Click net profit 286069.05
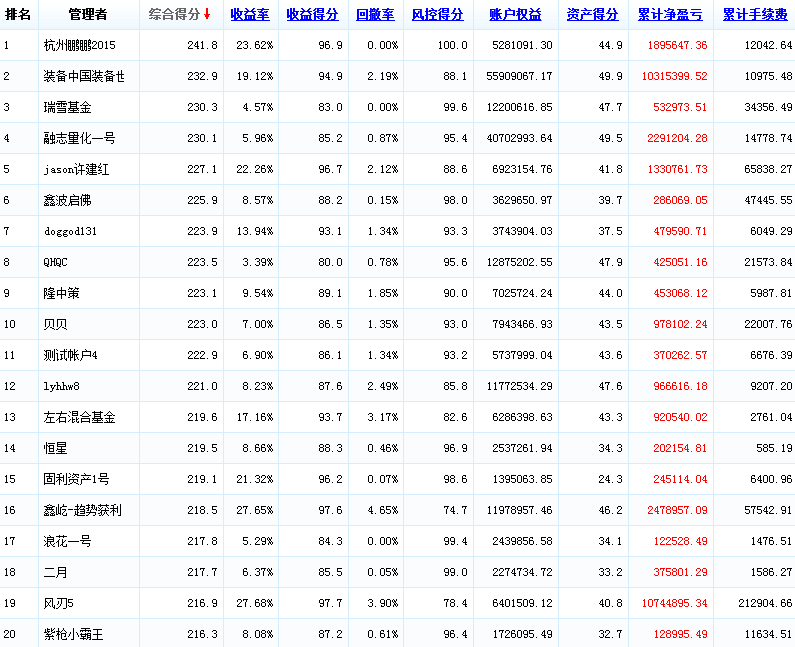Image resolution: width=795 pixels, height=647 pixels. point(680,200)
